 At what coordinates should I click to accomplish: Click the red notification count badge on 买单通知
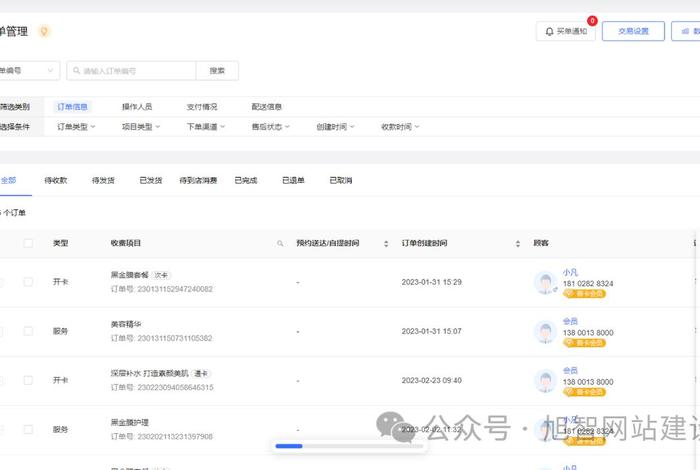[592, 21]
